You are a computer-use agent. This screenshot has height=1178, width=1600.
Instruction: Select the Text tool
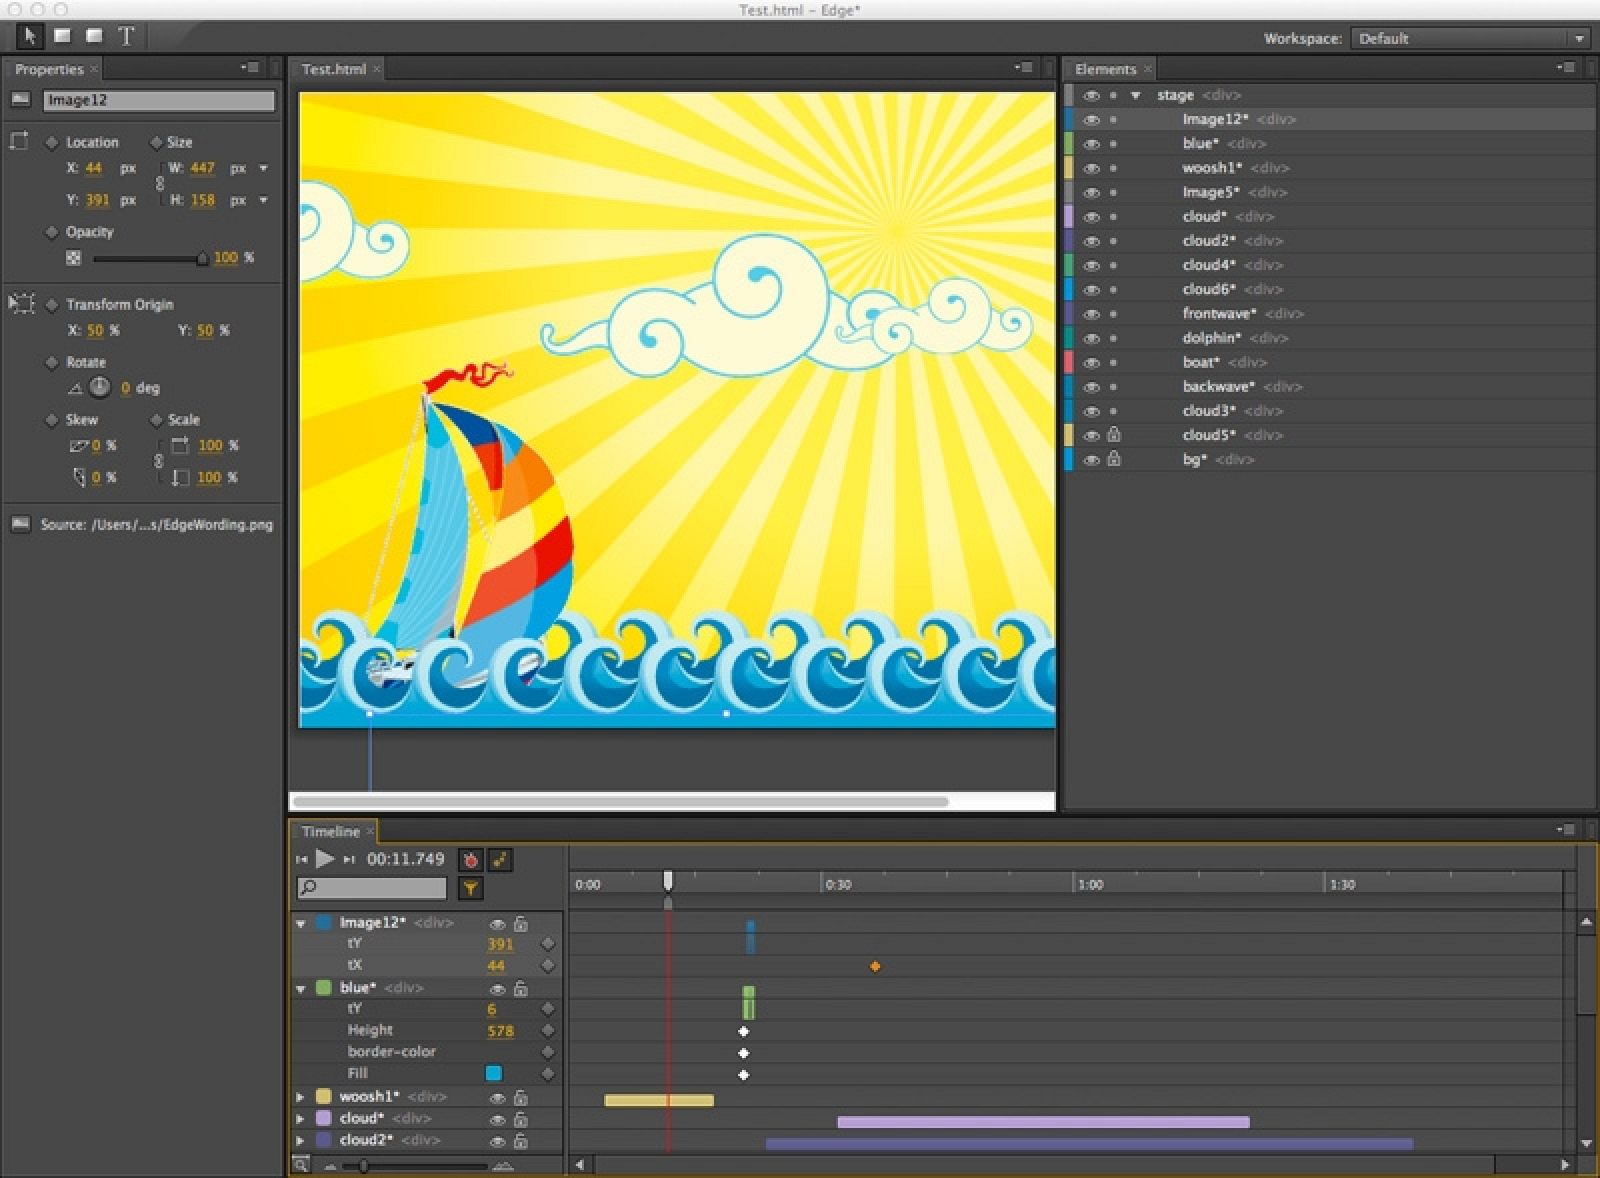pyautogui.click(x=127, y=37)
